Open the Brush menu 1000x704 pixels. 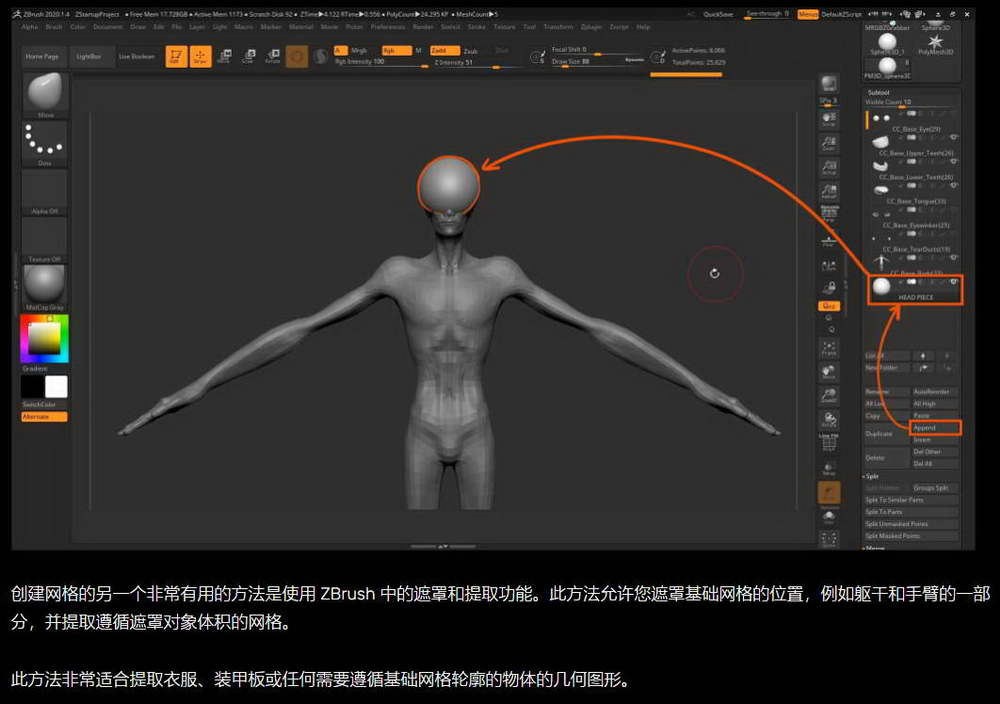pyautogui.click(x=54, y=27)
